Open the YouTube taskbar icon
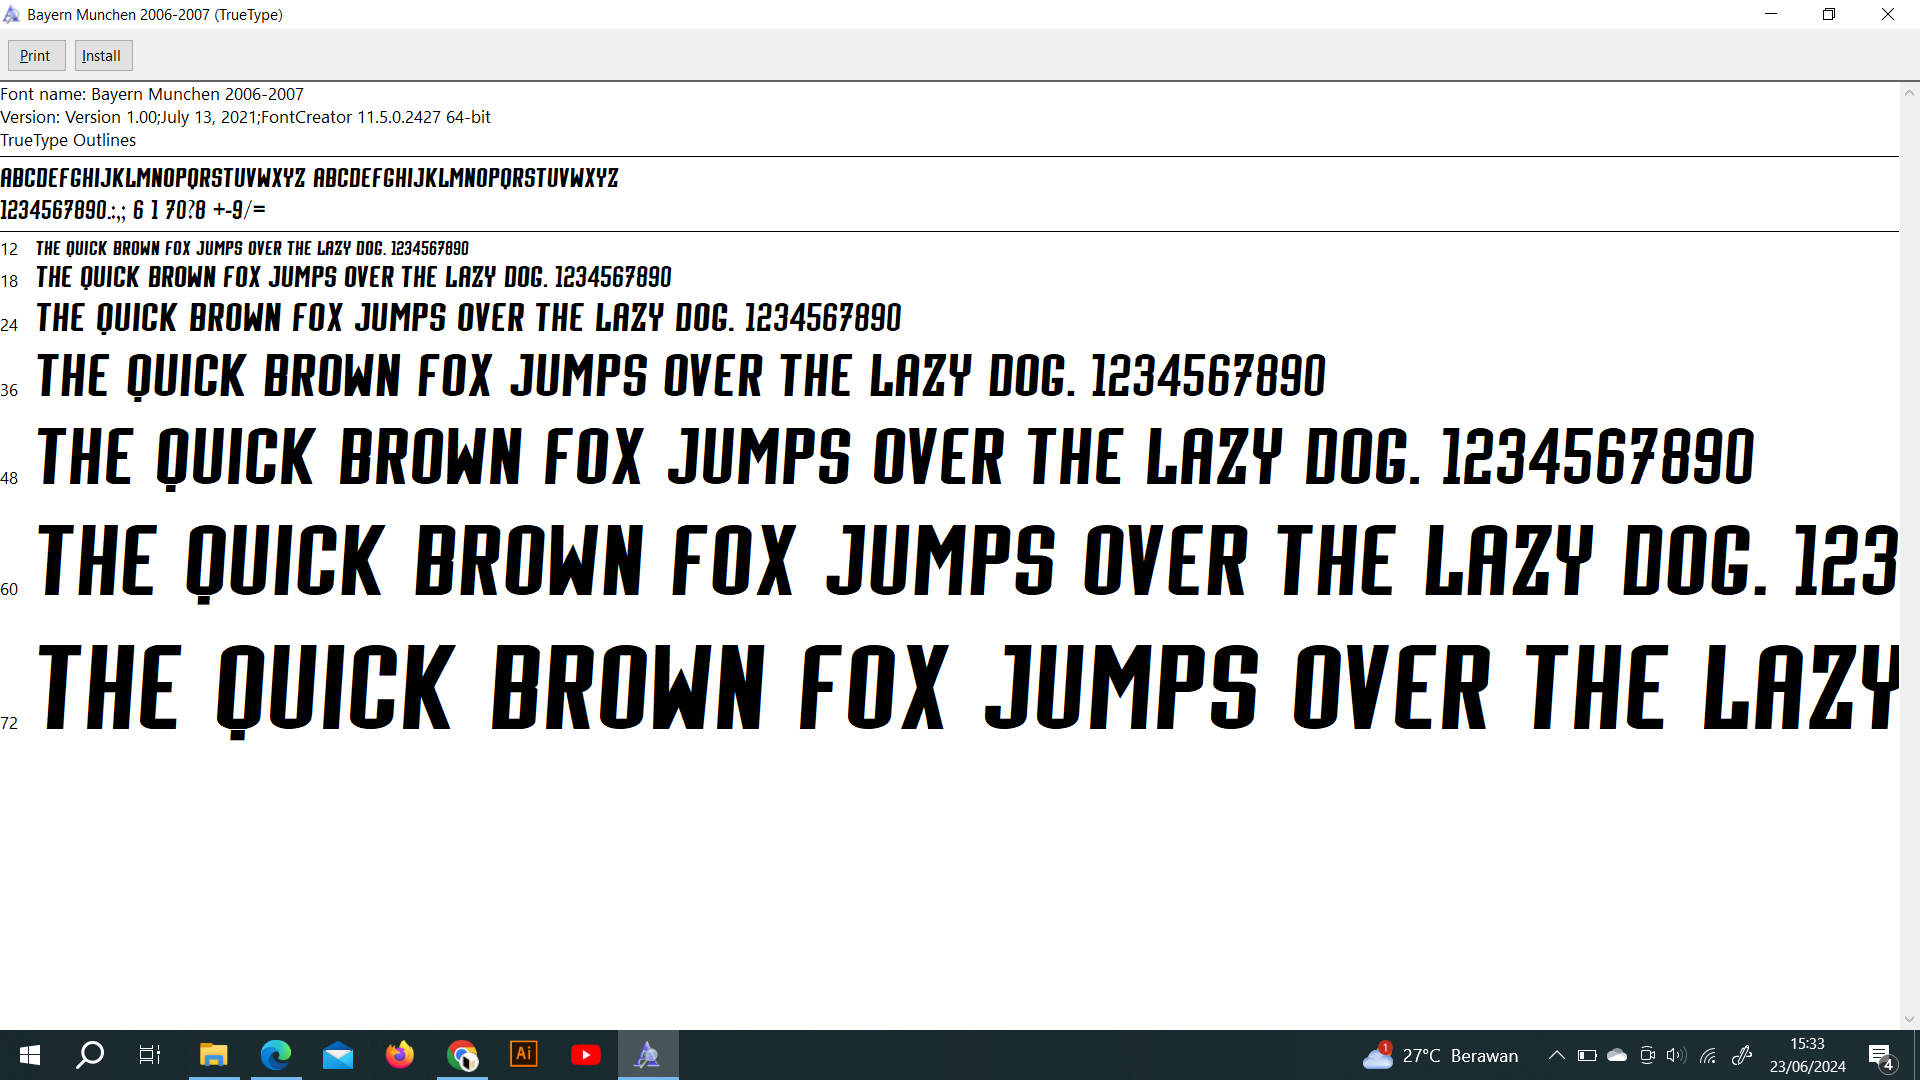This screenshot has height=1080, width=1920. pyautogui.click(x=586, y=1055)
